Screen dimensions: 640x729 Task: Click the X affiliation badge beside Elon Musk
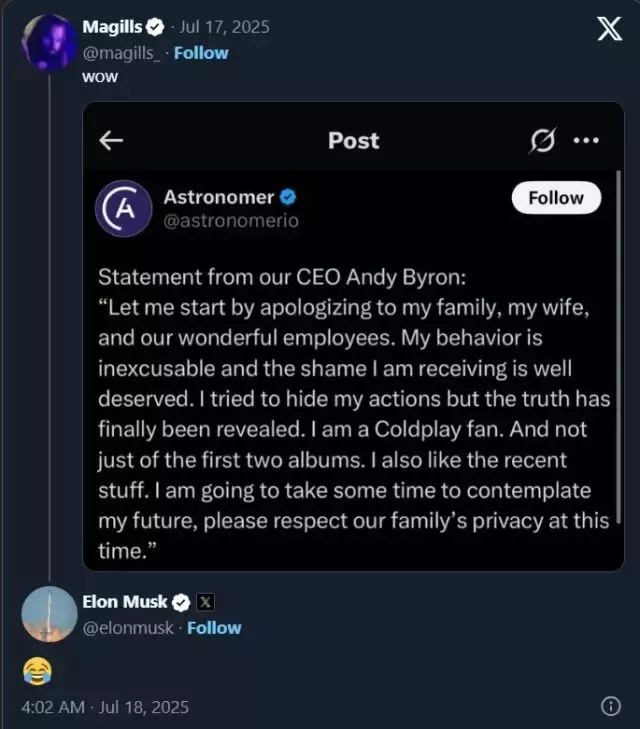[x=204, y=601]
